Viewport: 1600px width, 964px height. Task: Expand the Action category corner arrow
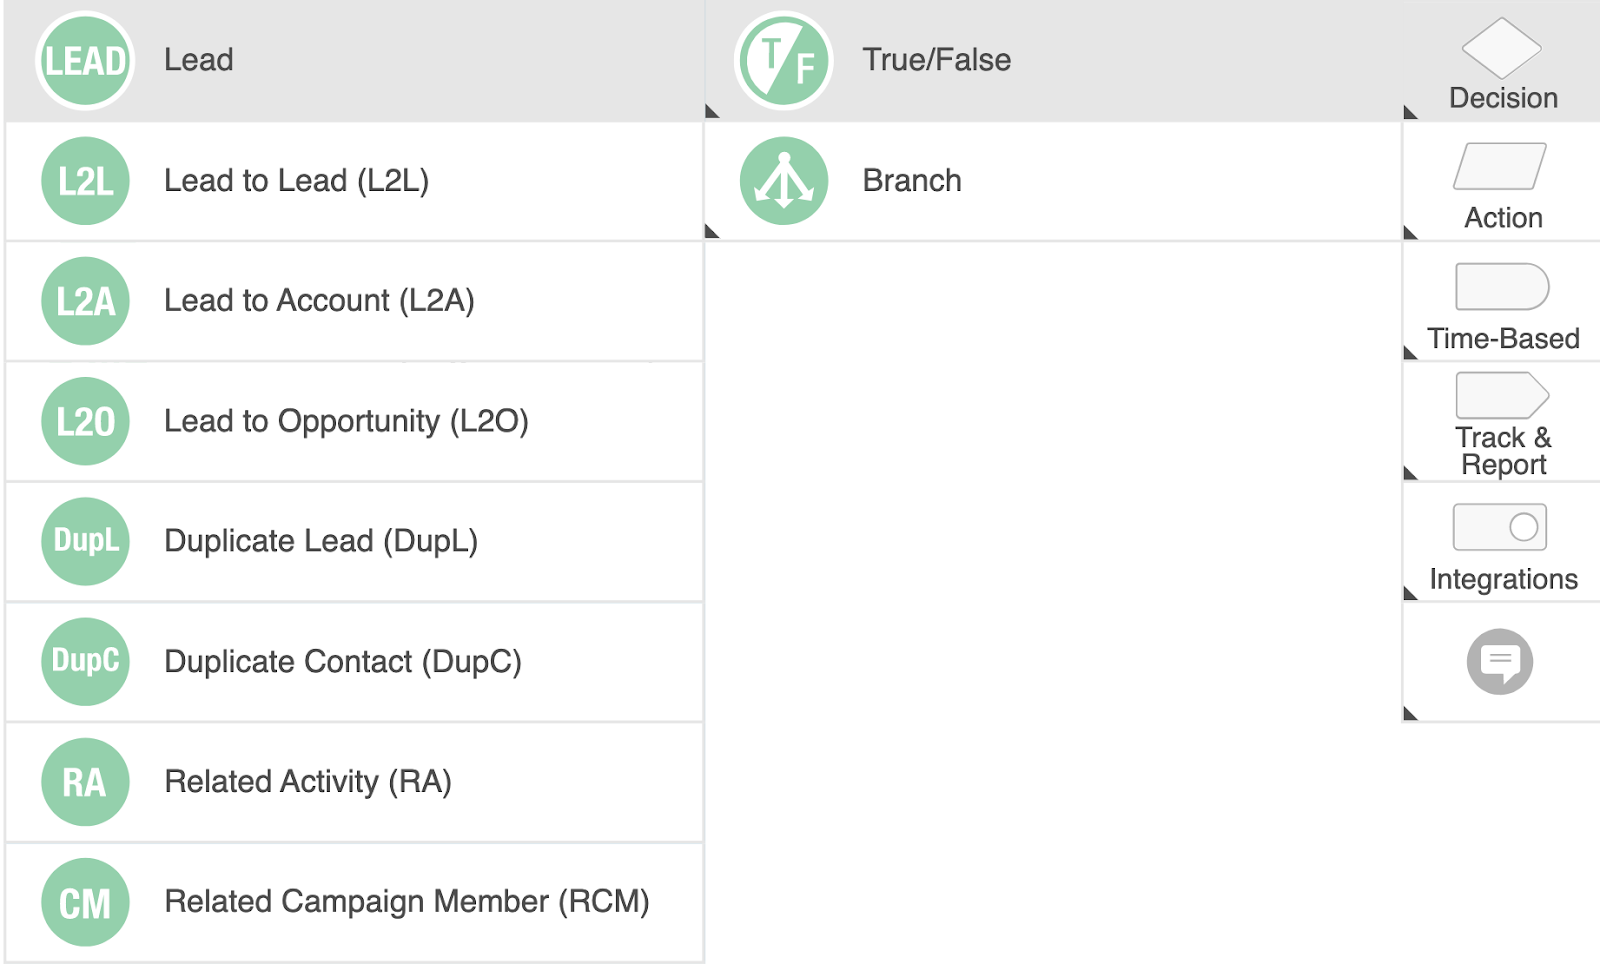(x=1411, y=233)
